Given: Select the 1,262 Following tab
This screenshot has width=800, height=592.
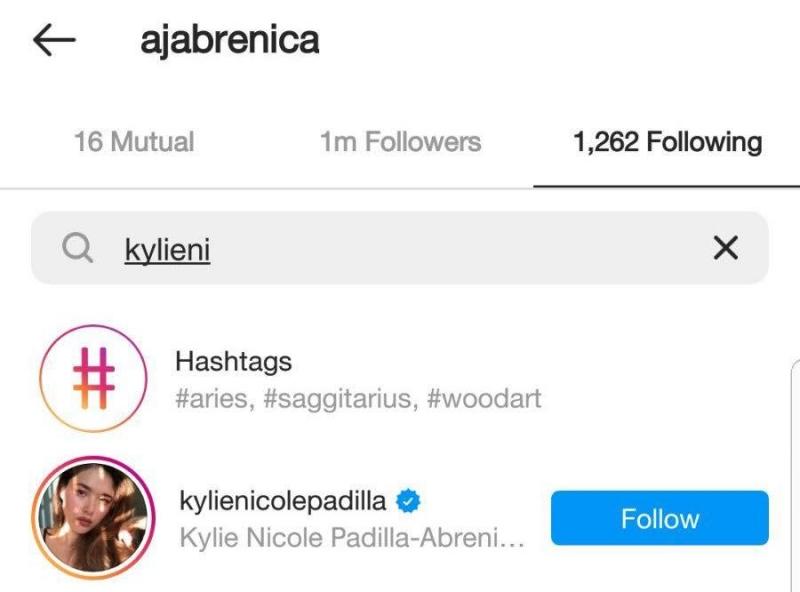Looking at the screenshot, I should [667, 141].
